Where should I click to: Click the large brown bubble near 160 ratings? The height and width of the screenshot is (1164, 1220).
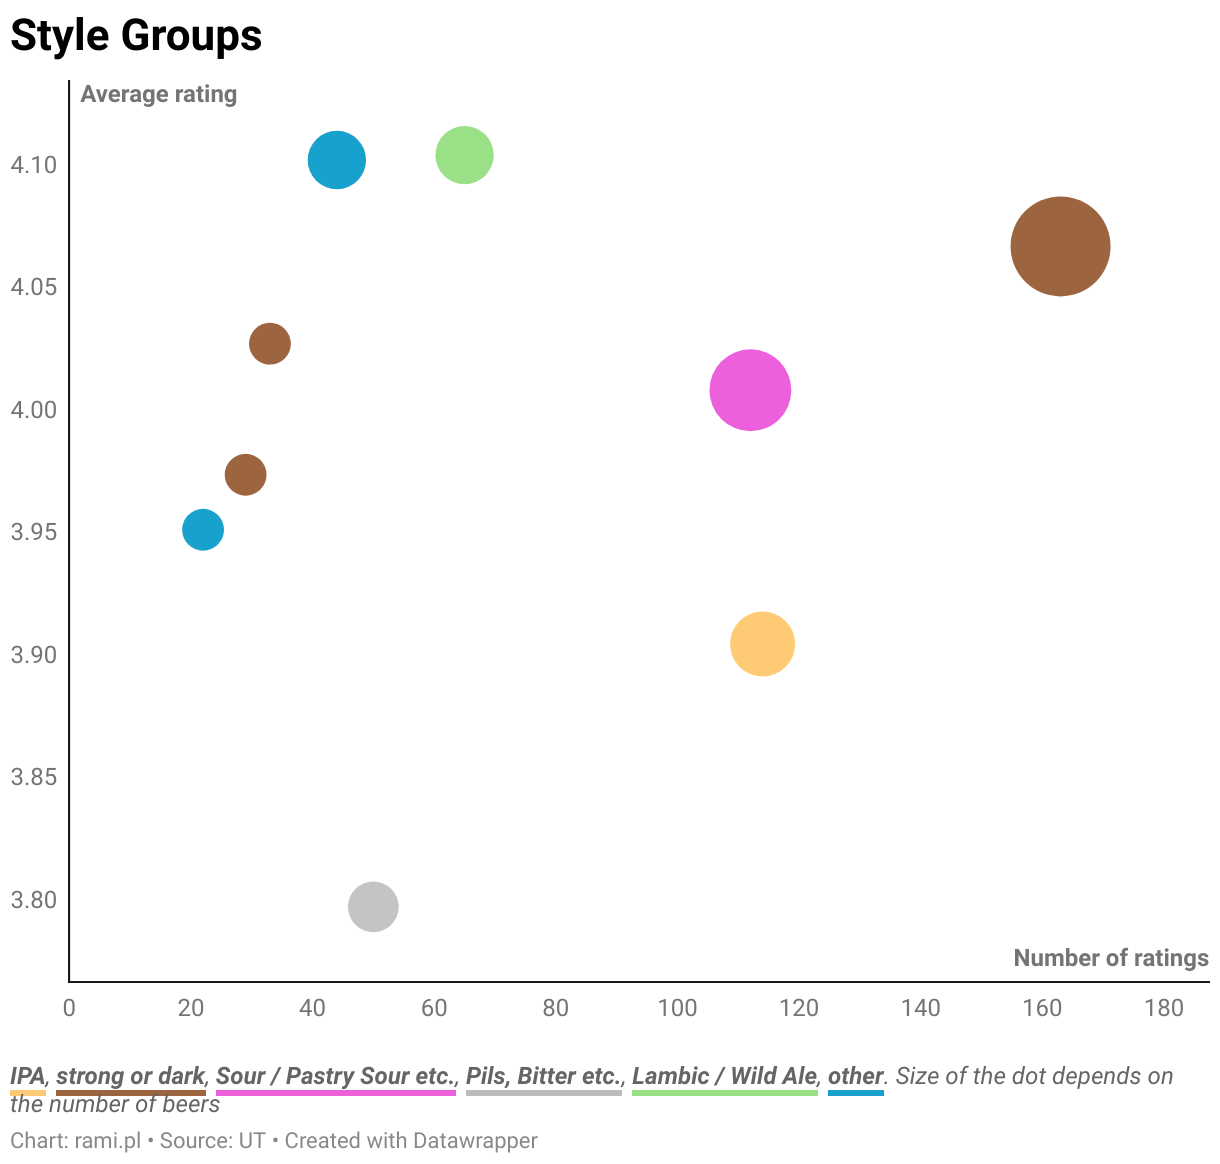pyautogui.click(x=1060, y=247)
